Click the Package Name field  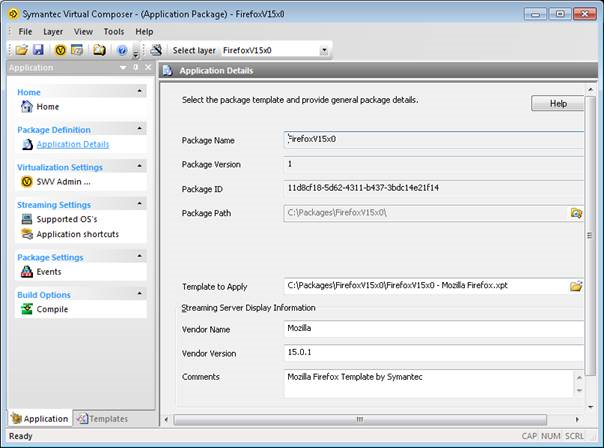(x=434, y=139)
